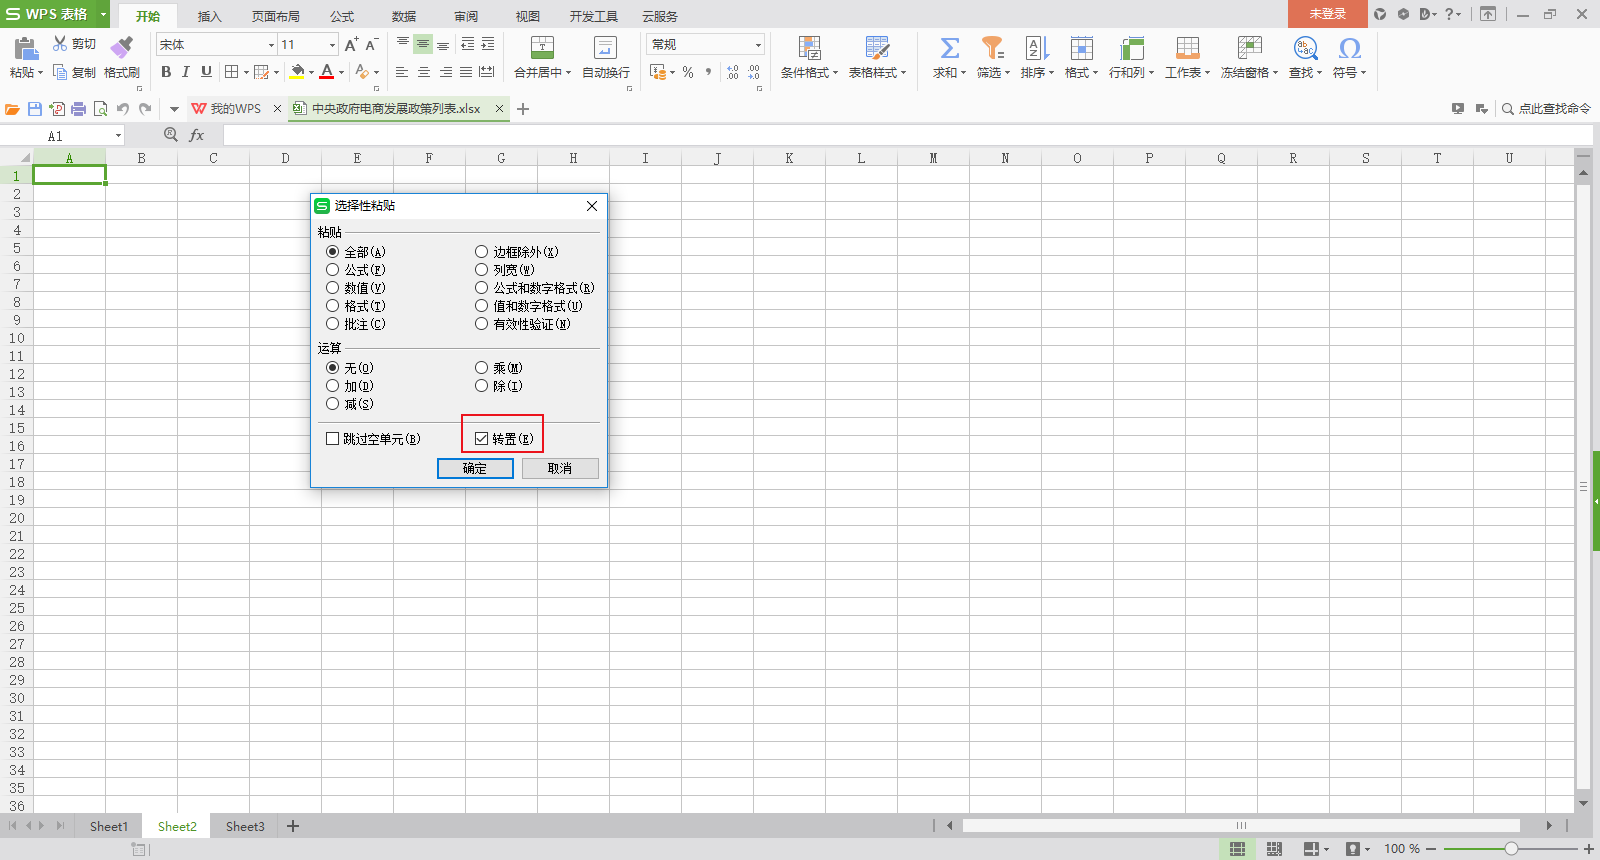Click the AutoSum (求和) sigma icon

[x=949, y=47]
